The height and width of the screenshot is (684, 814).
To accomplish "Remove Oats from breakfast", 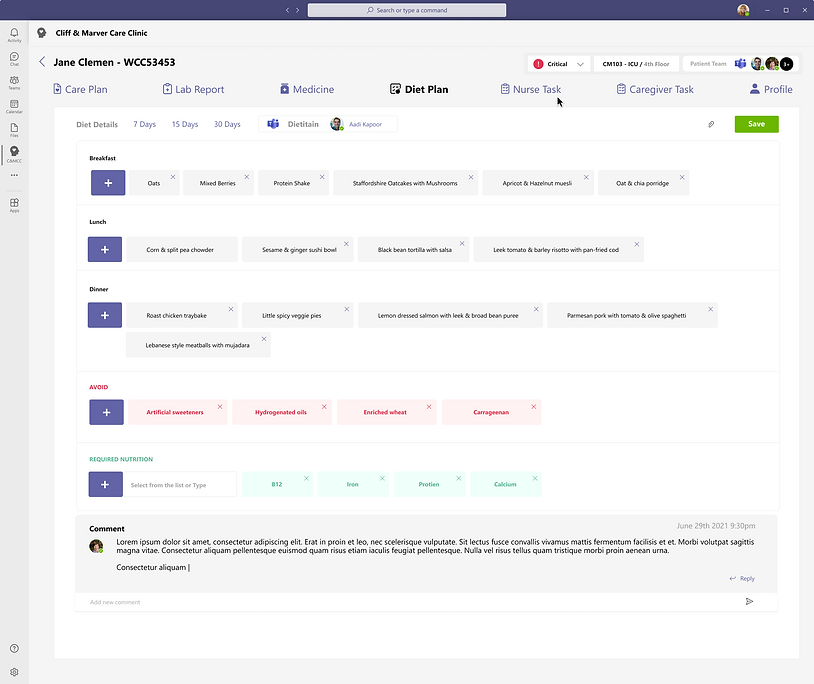I will 173,177.
